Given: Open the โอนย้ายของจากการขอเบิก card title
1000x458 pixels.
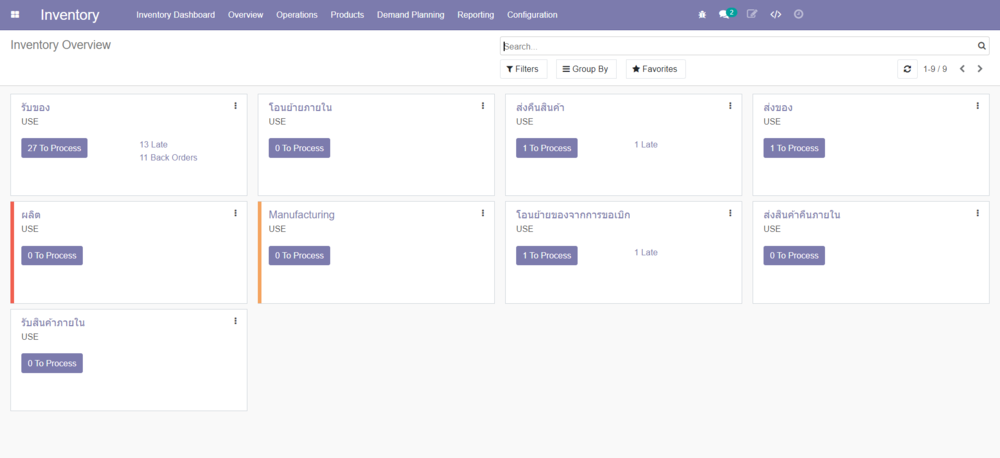Looking at the screenshot, I should click(573, 215).
